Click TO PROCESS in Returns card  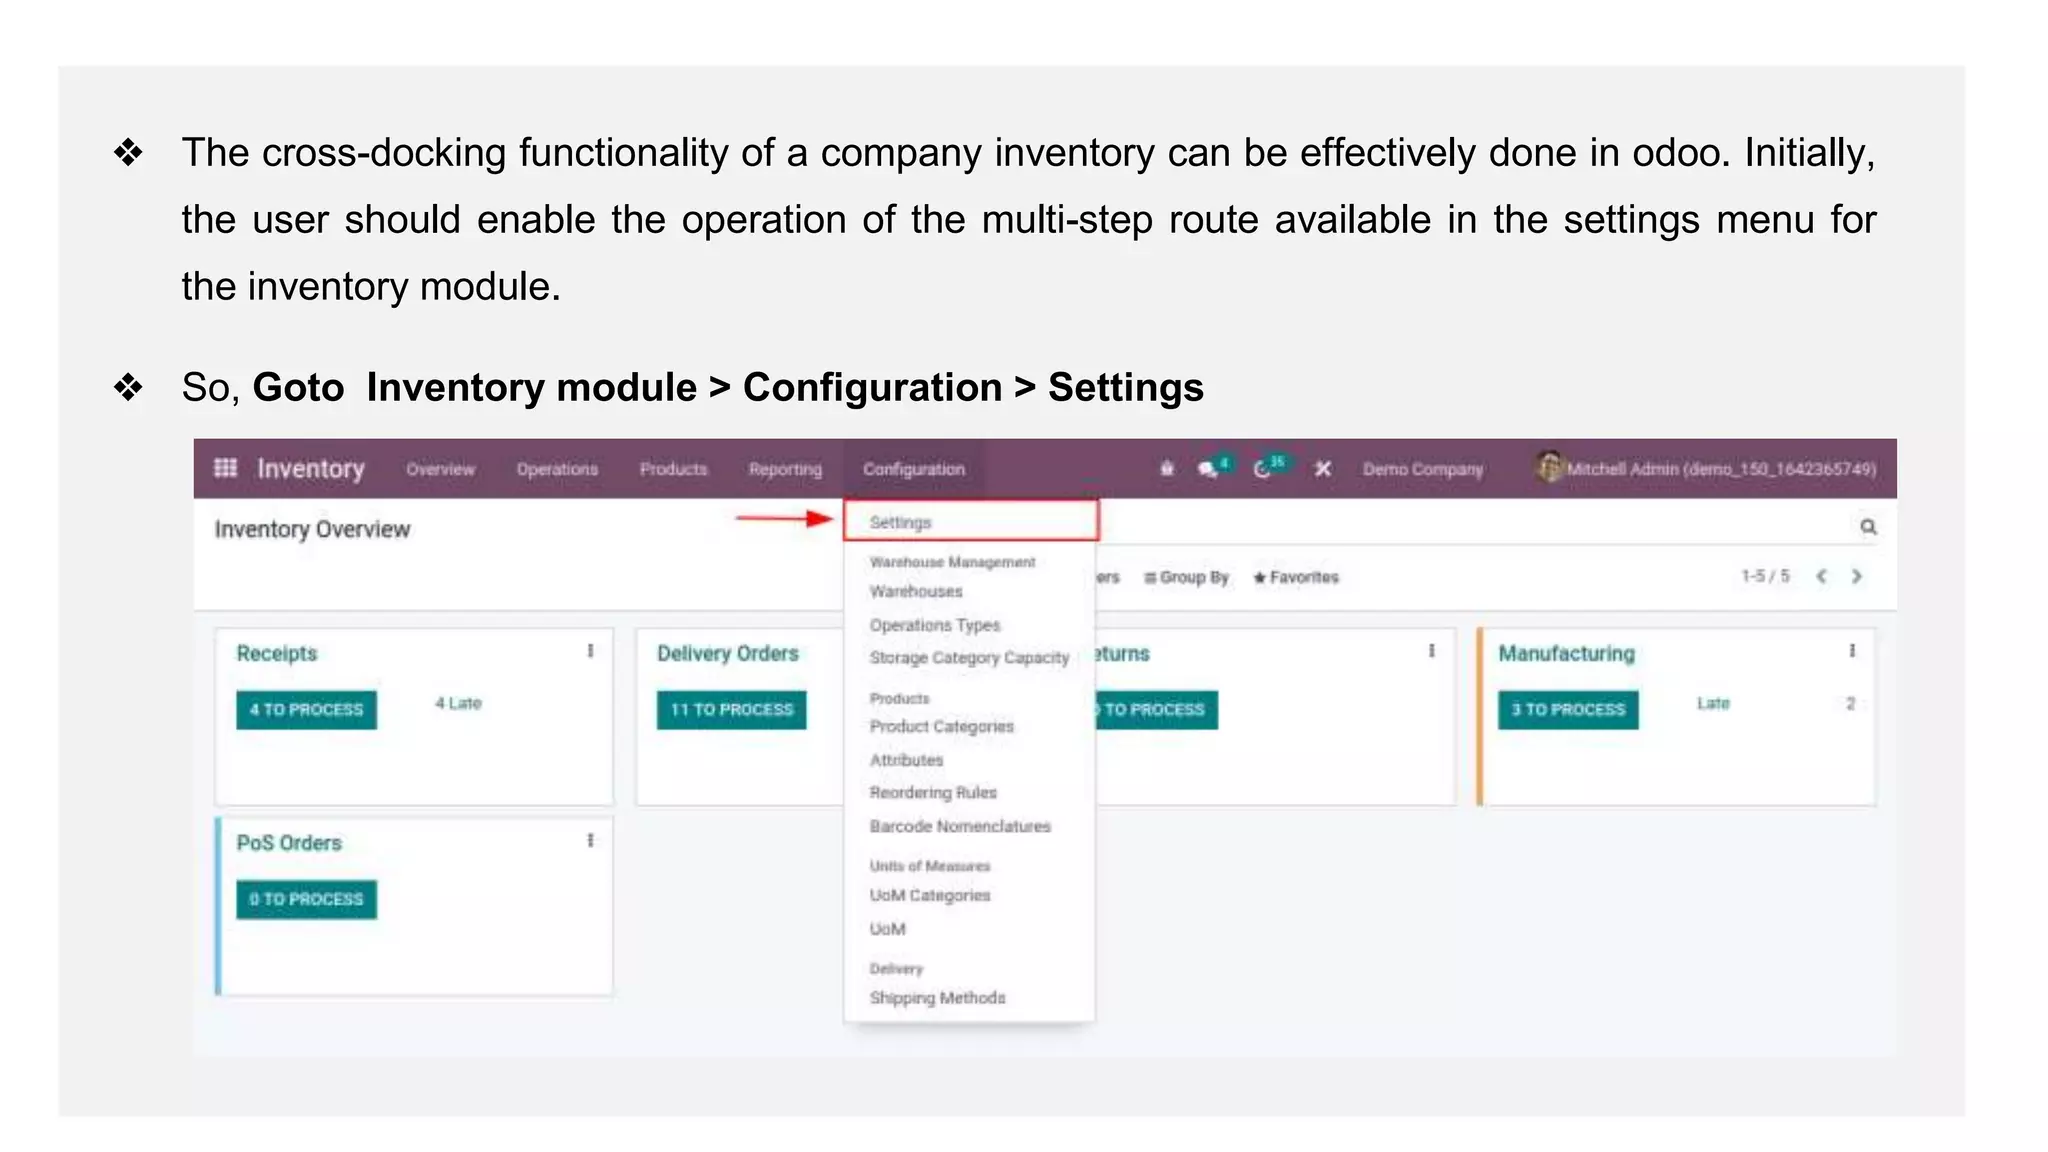pos(1156,709)
